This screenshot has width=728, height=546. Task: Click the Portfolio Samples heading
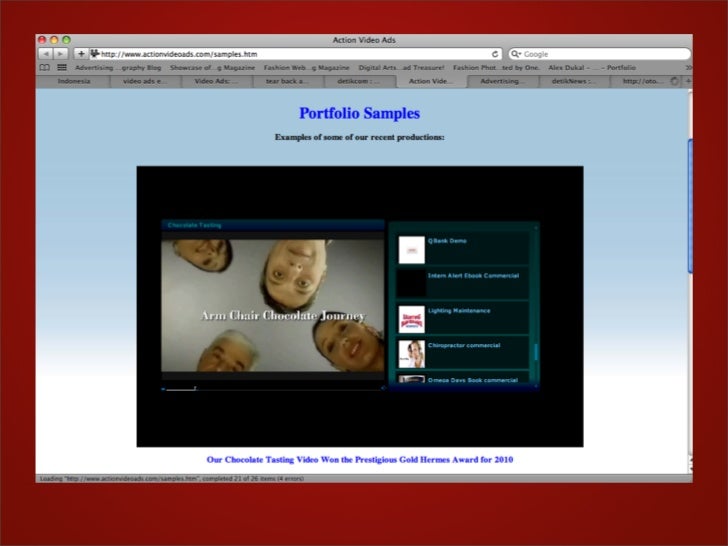[x=359, y=113]
